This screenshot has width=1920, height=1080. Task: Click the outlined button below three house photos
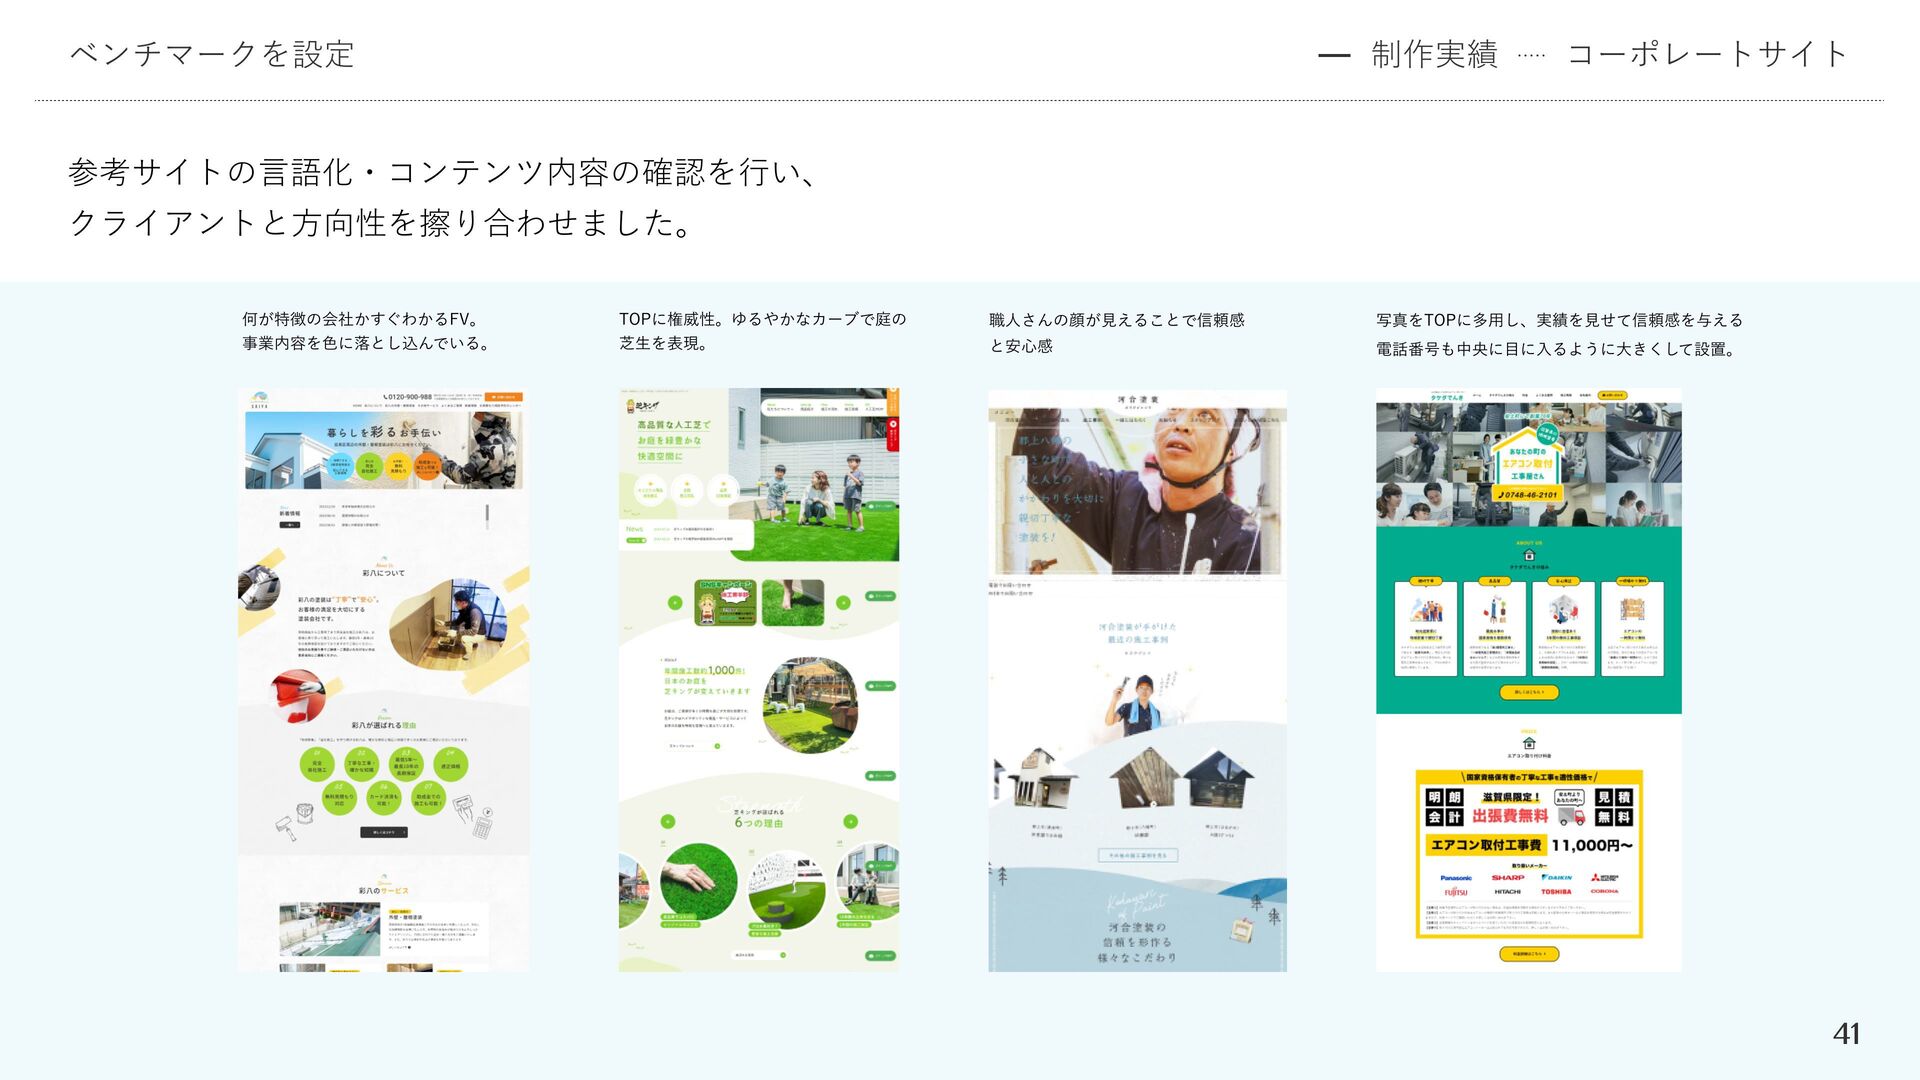click(x=1137, y=856)
